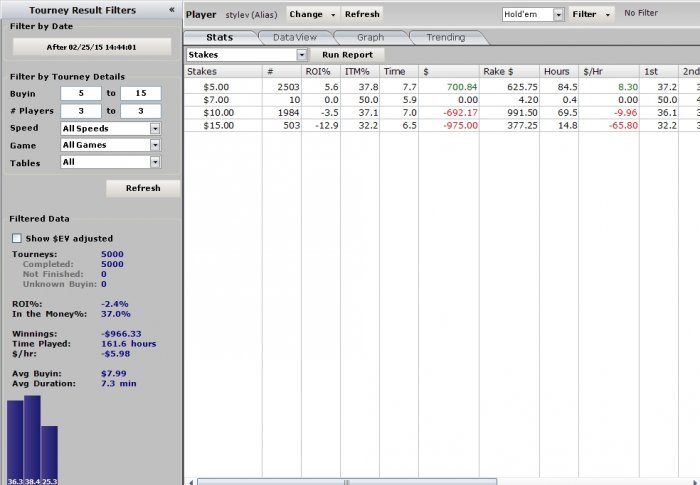Screen dimensions: 700x485
Task: Open the Game dropdown (All Games)
Action: (x=111, y=145)
